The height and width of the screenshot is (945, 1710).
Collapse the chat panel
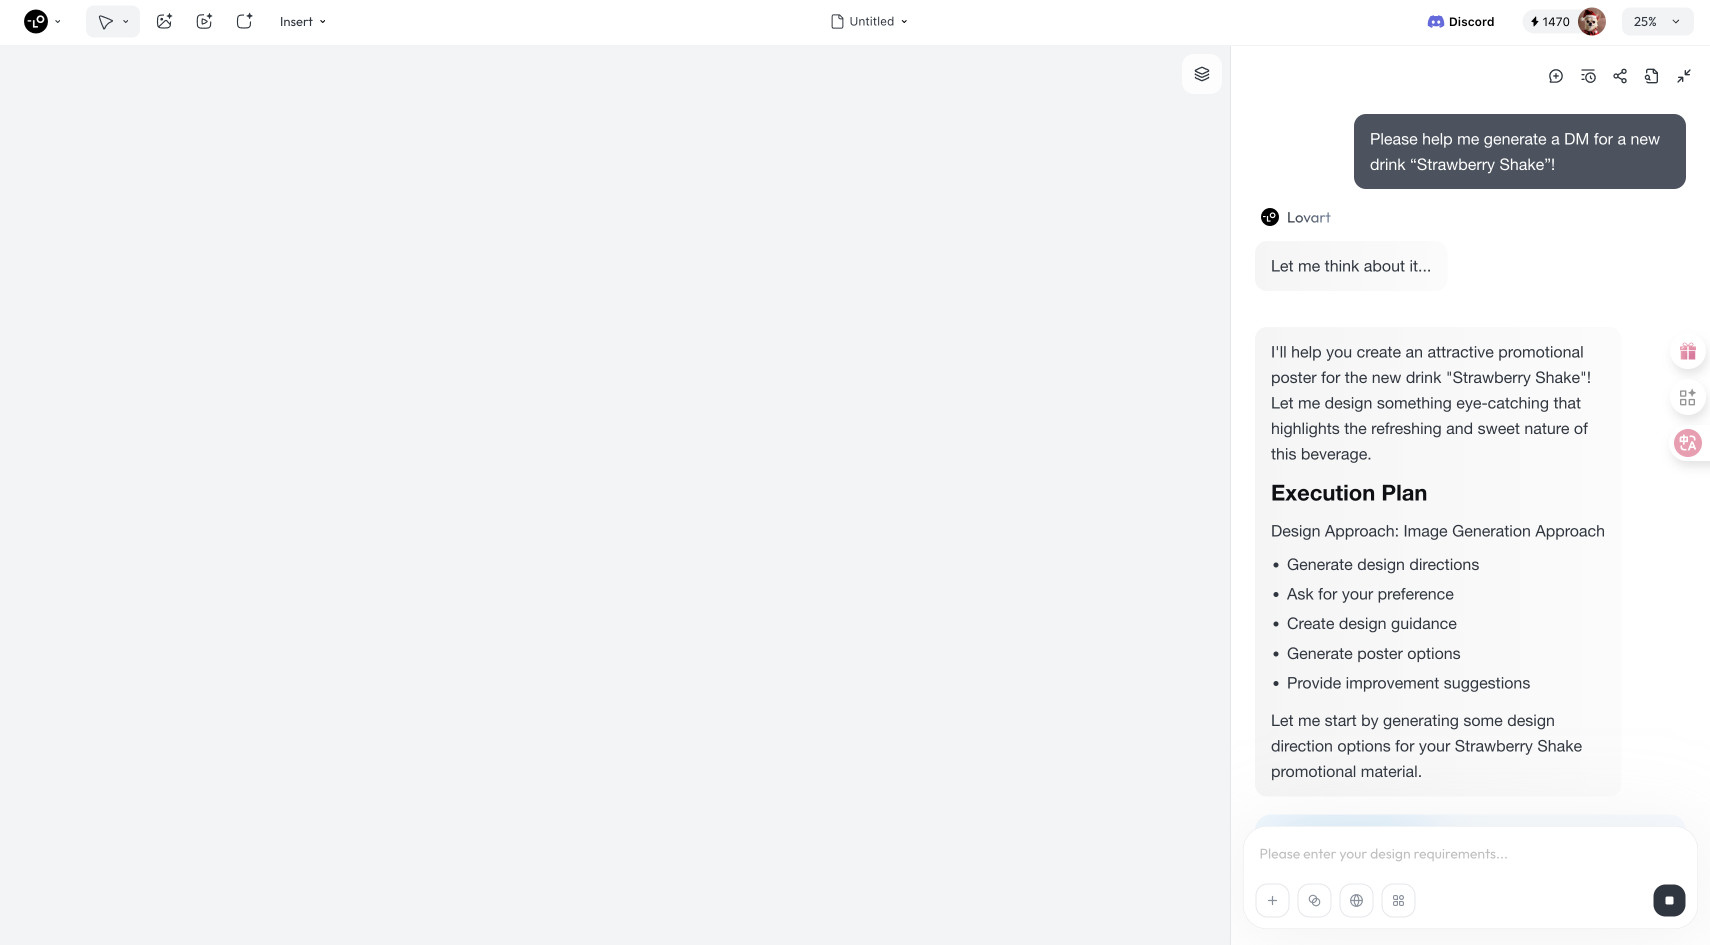pos(1684,76)
